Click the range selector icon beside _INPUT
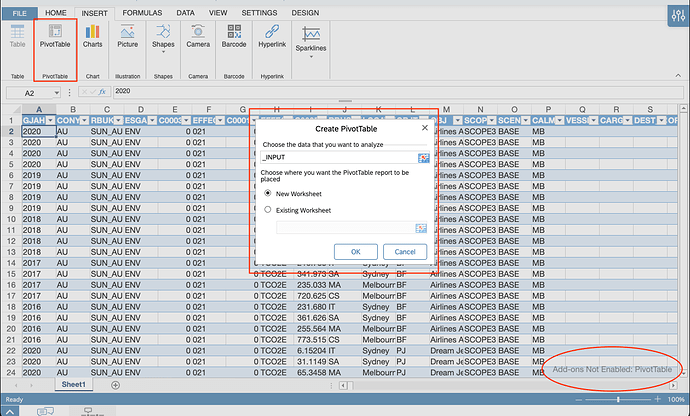 click(422, 158)
